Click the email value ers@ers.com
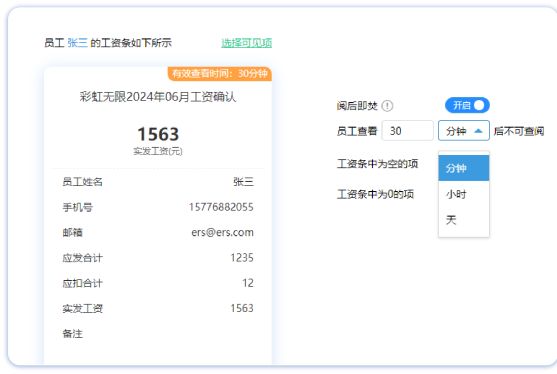 click(x=222, y=232)
